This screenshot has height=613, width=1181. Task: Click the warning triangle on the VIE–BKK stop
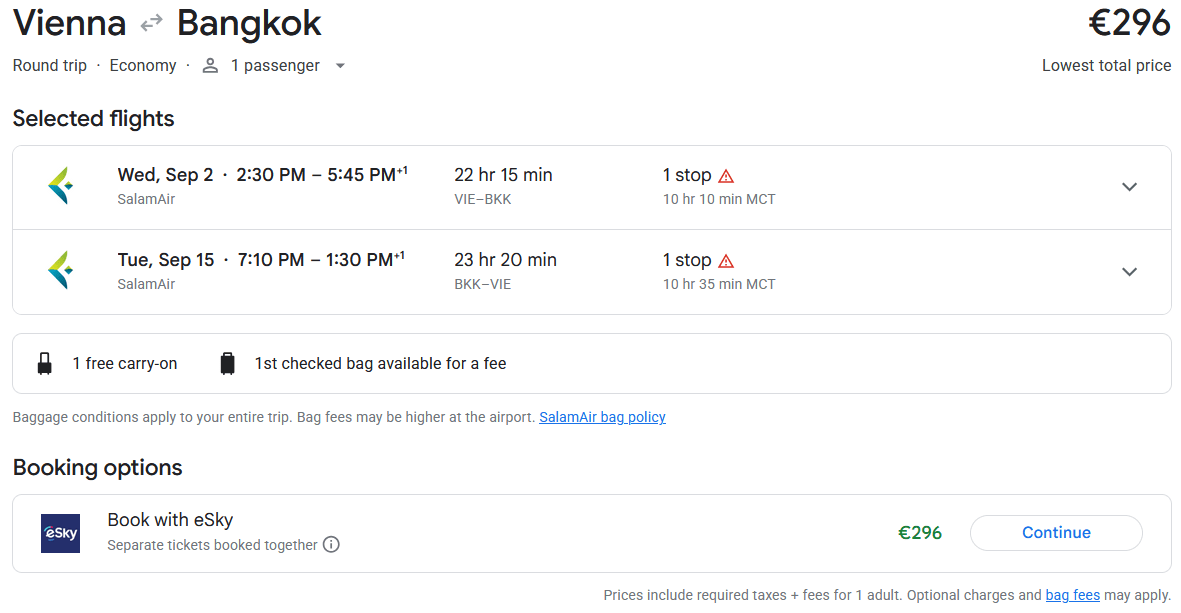(726, 176)
